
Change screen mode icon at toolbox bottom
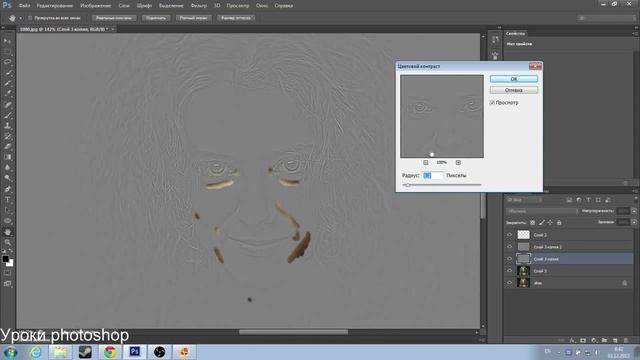[x=7, y=283]
